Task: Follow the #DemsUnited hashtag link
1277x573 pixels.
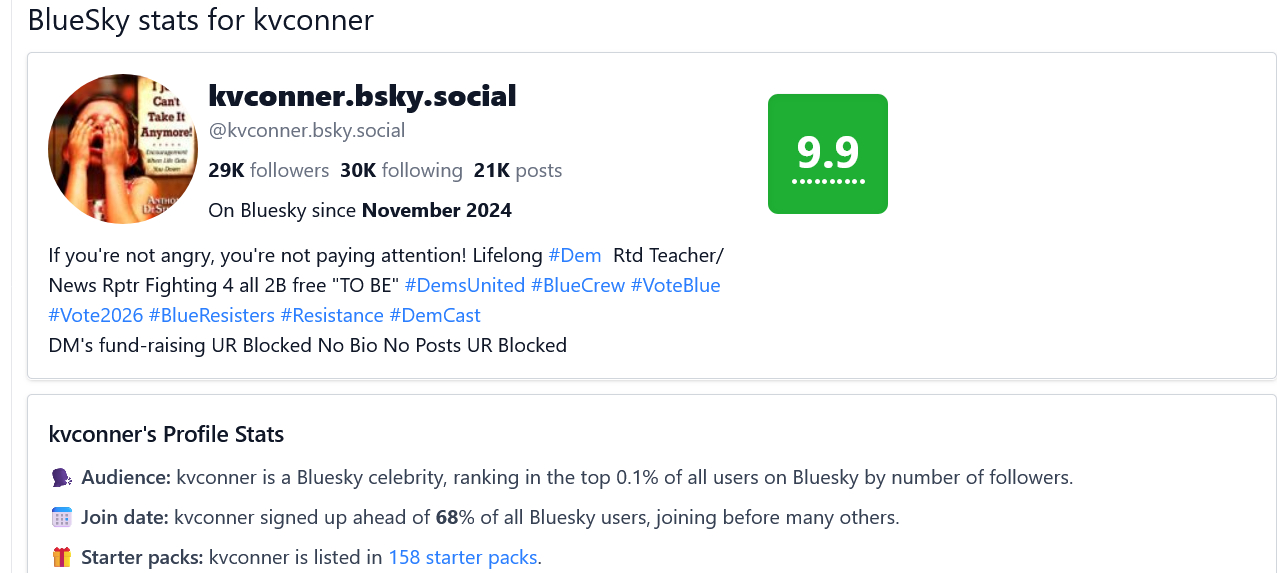Action: 464,285
